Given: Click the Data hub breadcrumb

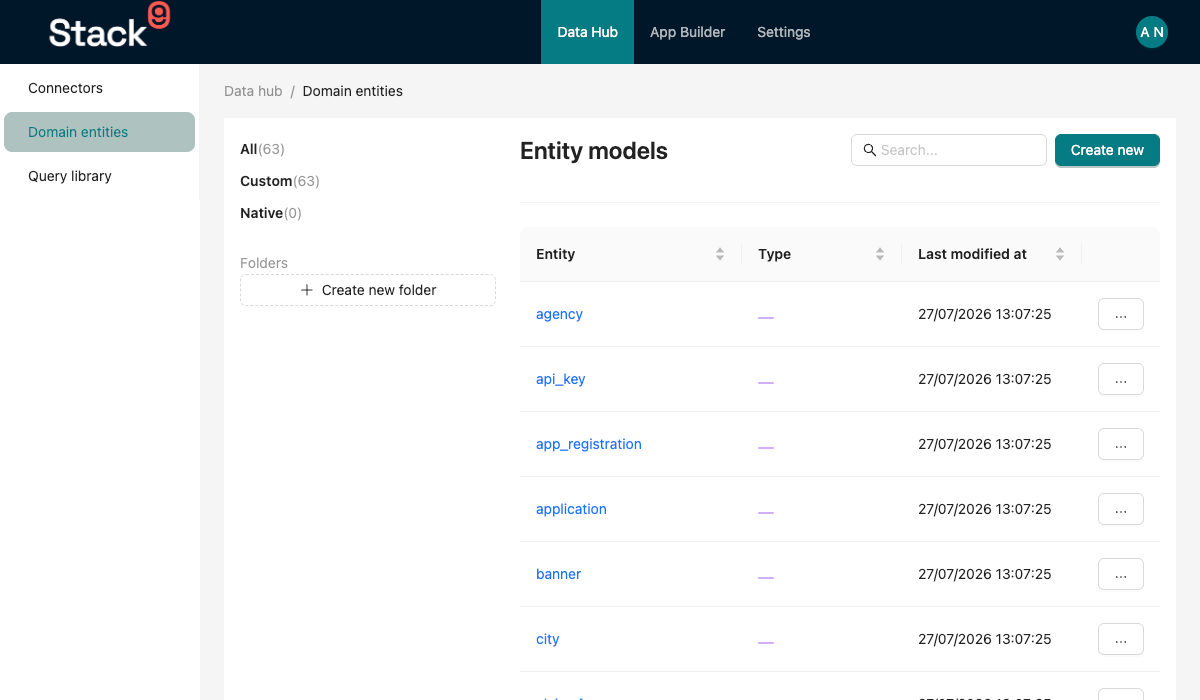Looking at the screenshot, I should (x=253, y=91).
